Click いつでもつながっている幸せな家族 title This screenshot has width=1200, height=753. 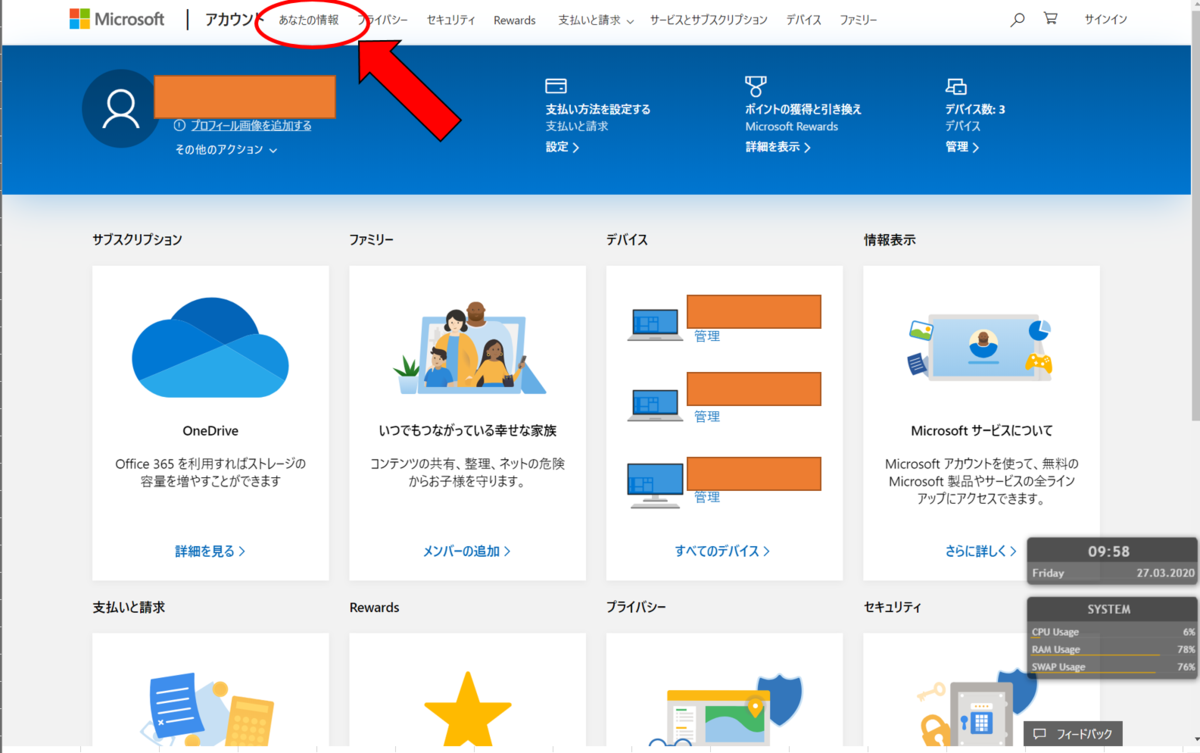tap(467, 431)
